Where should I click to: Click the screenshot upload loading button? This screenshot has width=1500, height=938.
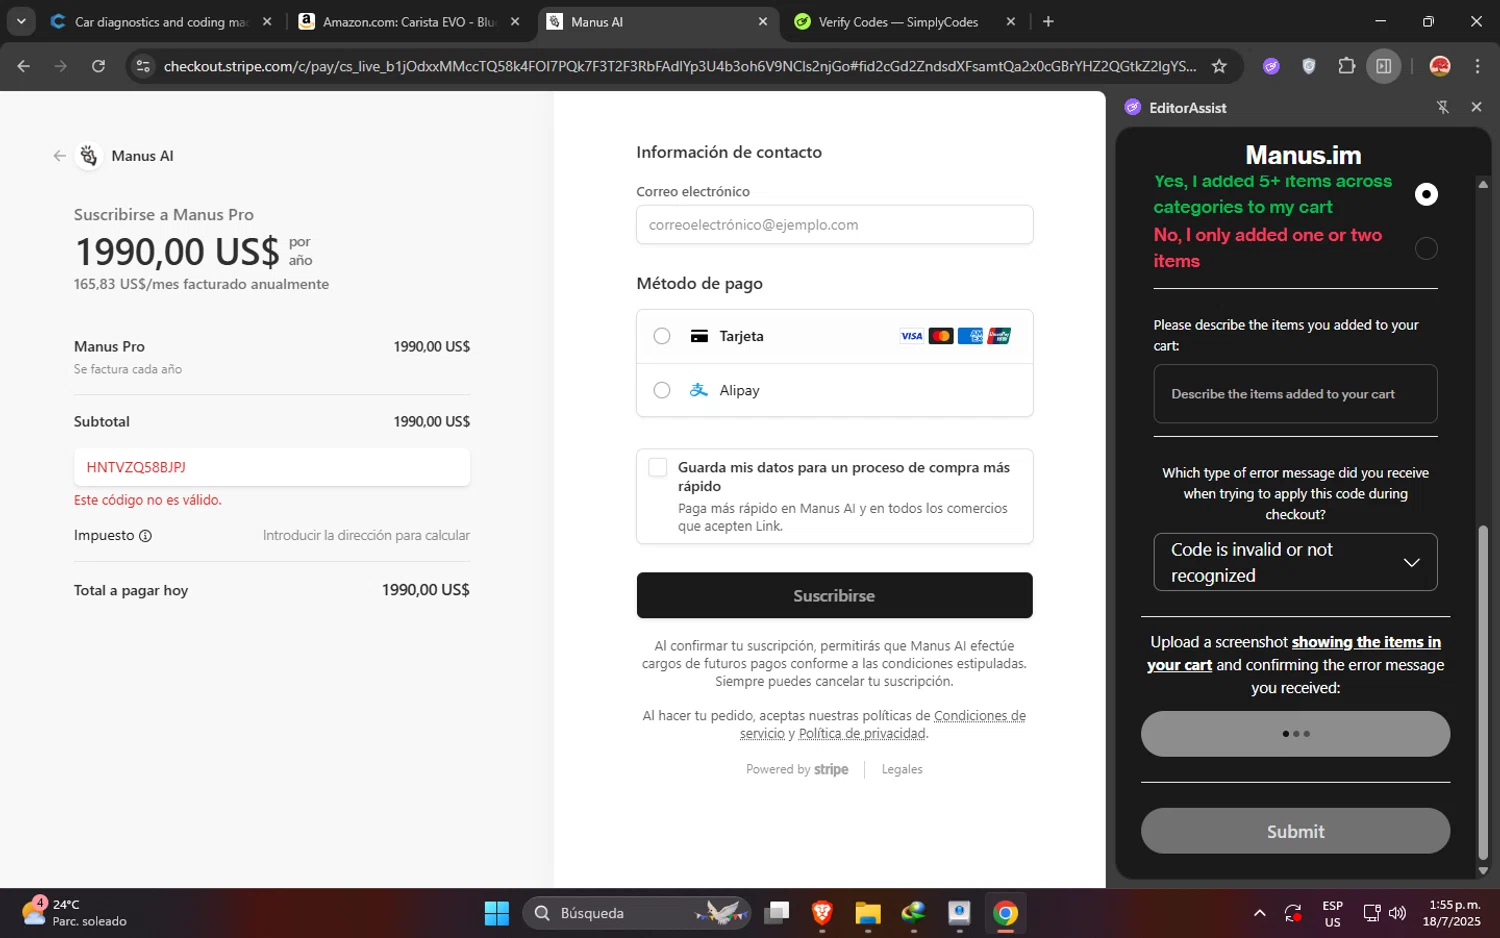(x=1295, y=734)
